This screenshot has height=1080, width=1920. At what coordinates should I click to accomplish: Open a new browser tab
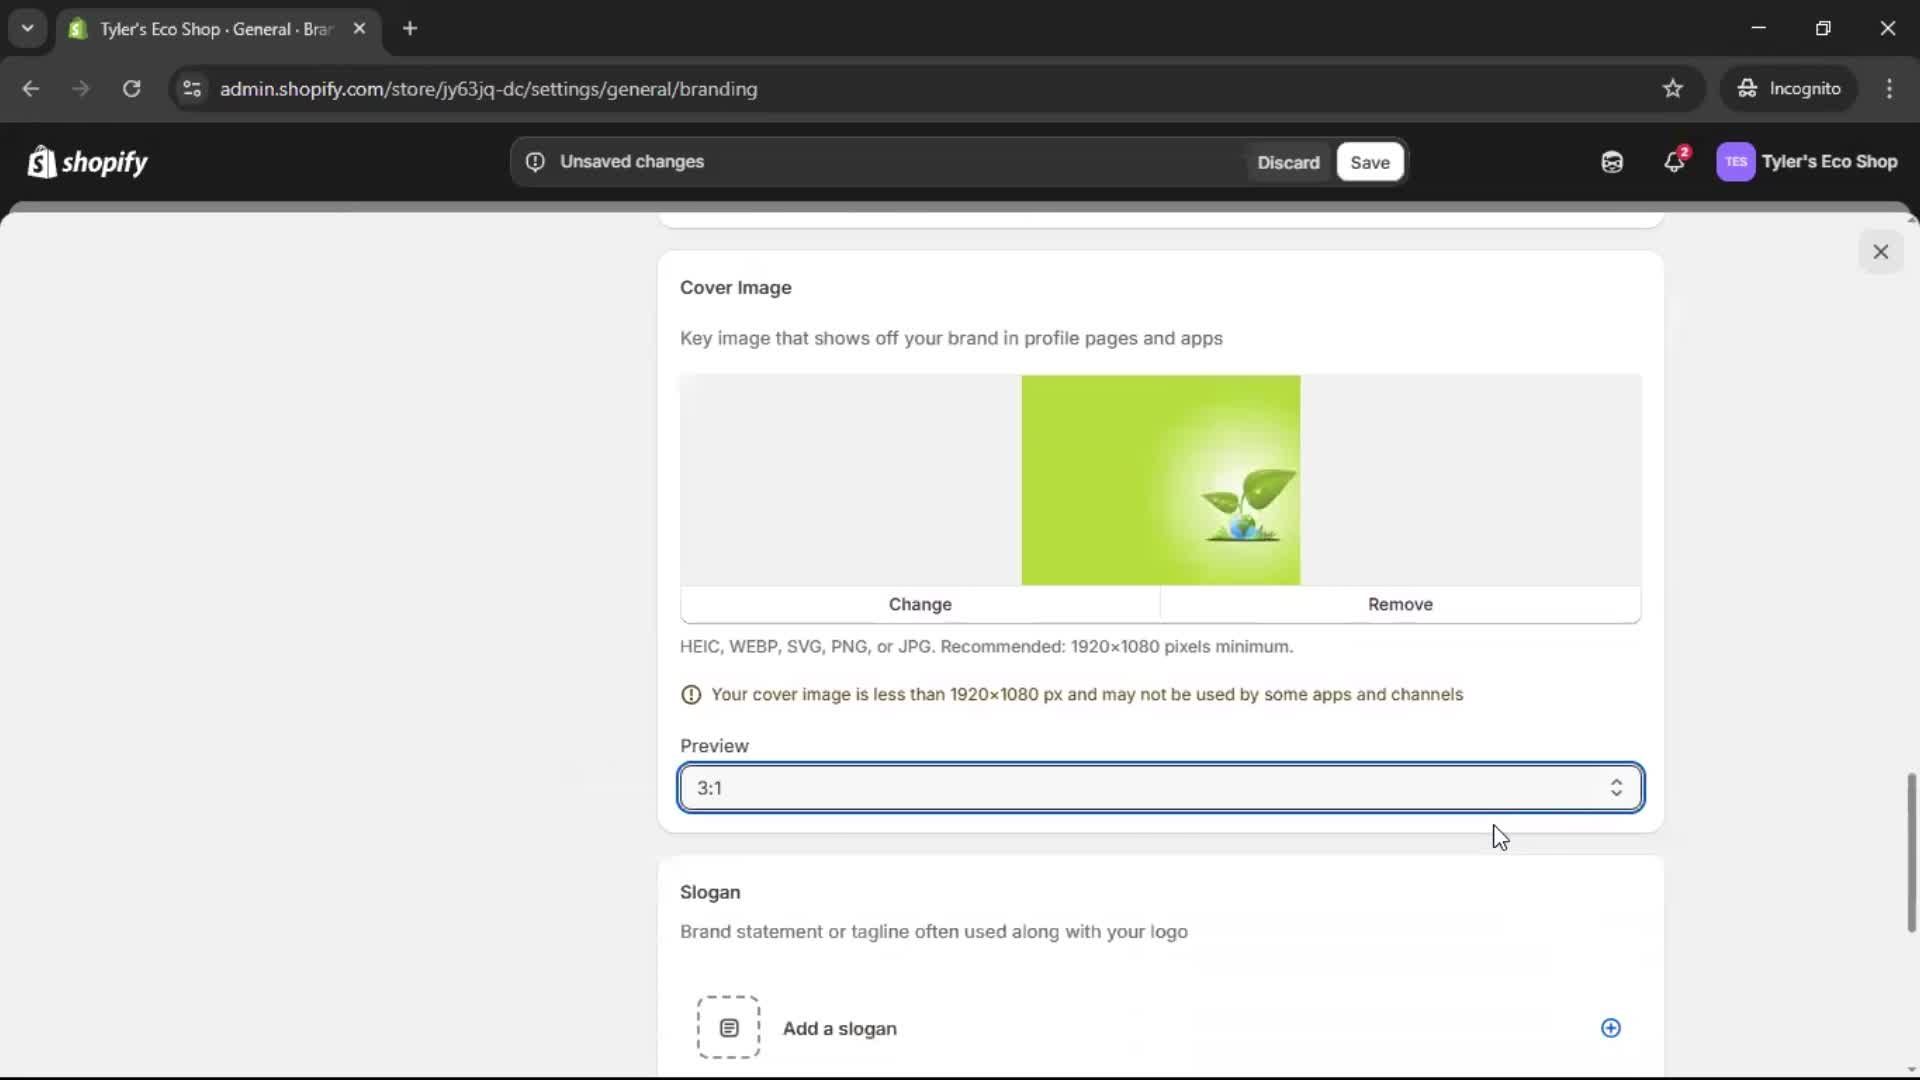coord(410,29)
